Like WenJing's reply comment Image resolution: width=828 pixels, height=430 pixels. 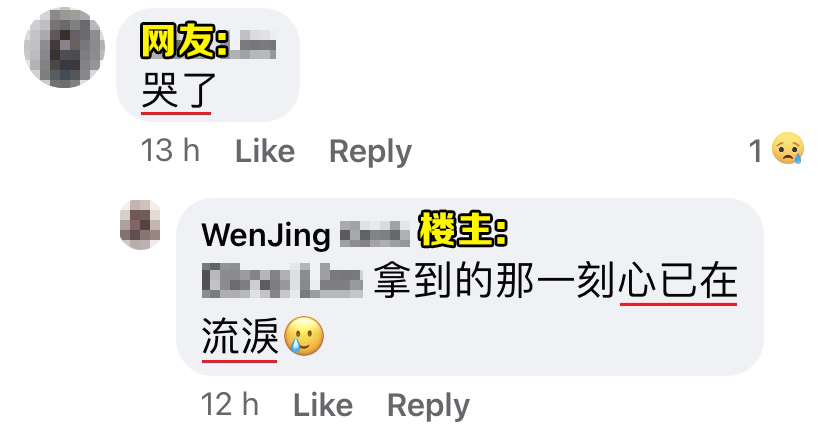click(x=323, y=406)
